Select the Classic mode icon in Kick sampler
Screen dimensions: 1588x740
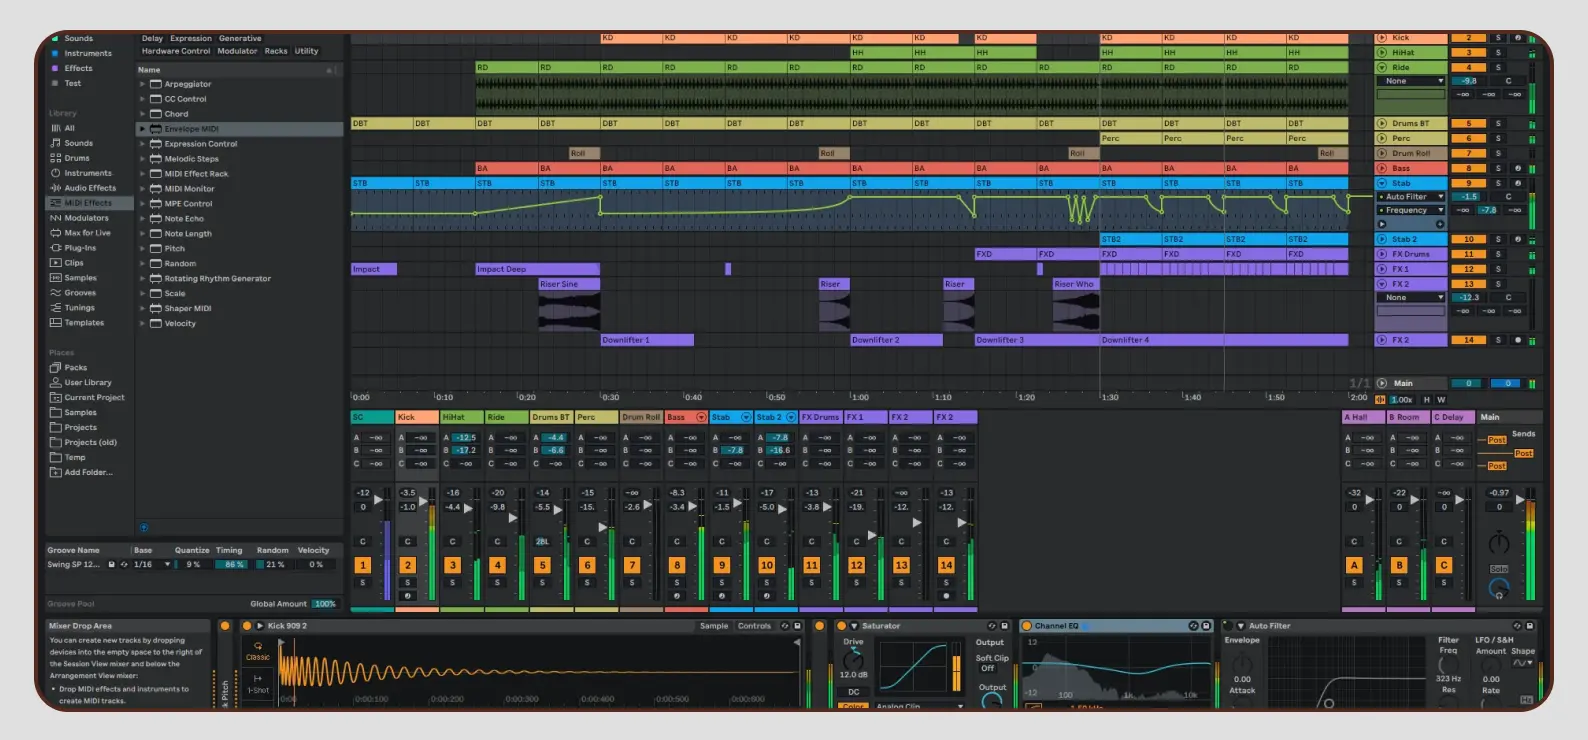258,651
